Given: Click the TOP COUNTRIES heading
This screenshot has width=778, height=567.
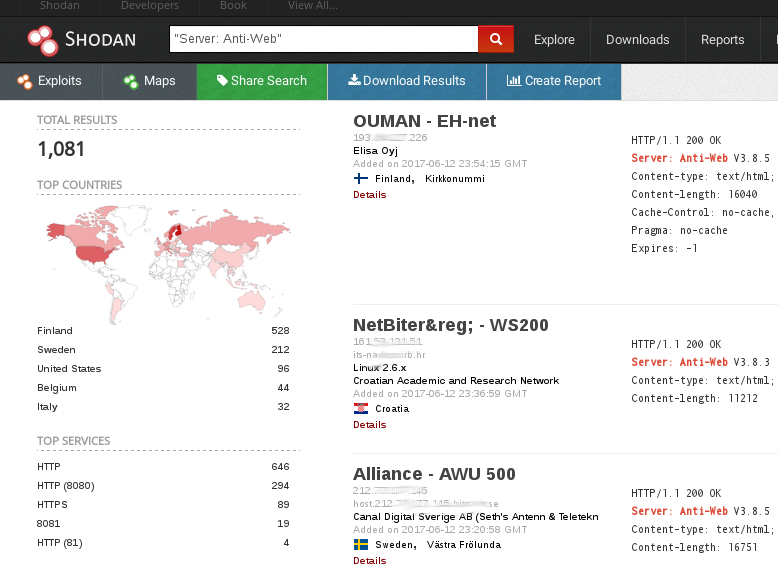Looking at the screenshot, I should [79, 185].
